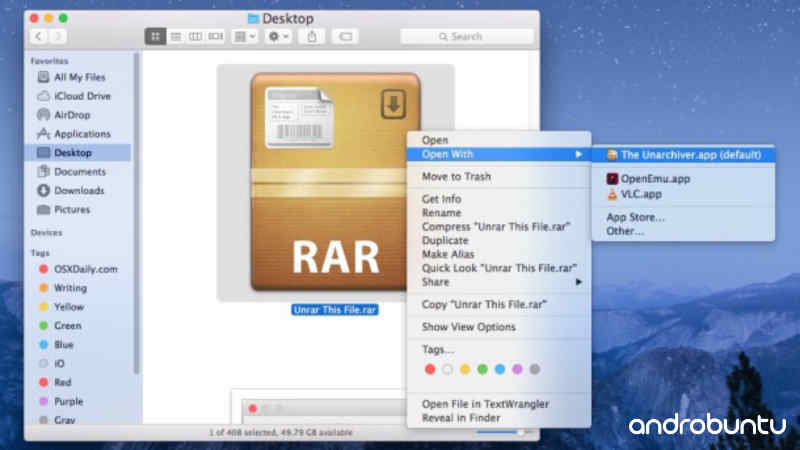Click the Desktop folder title icon
Image resolution: width=800 pixels, height=450 pixels.
[253, 19]
